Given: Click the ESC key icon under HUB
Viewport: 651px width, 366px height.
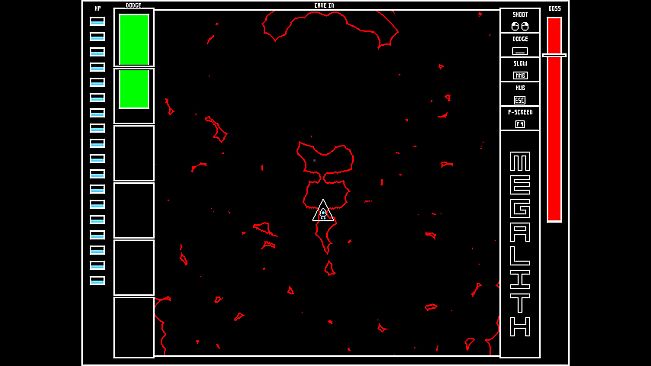Looking at the screenshot, I should pos(520,100).
